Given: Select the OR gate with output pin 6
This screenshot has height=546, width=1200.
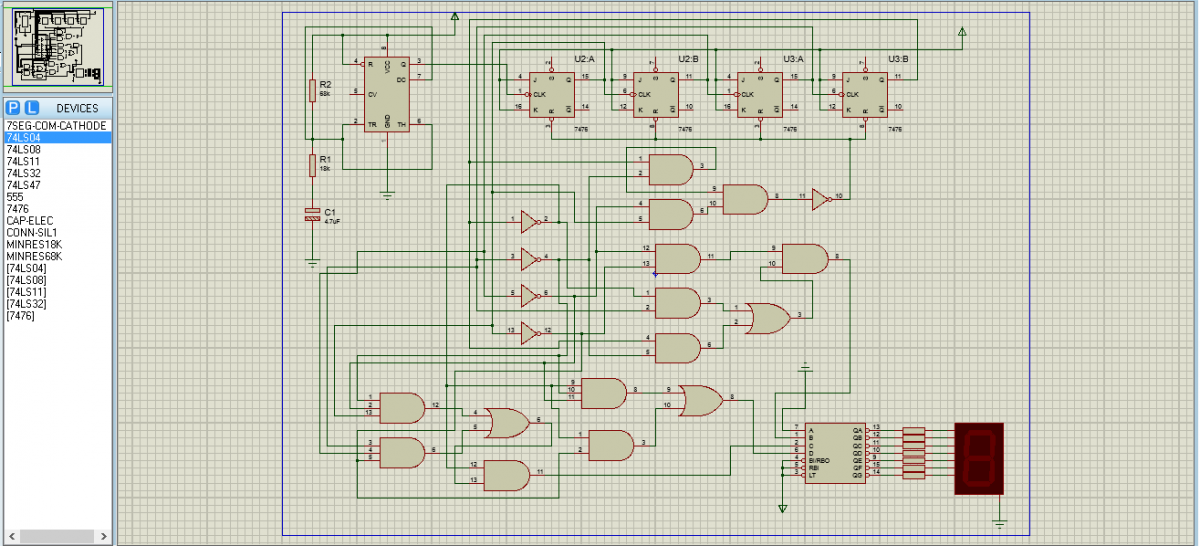Looking at the screenshot, I should click(505, 422).
